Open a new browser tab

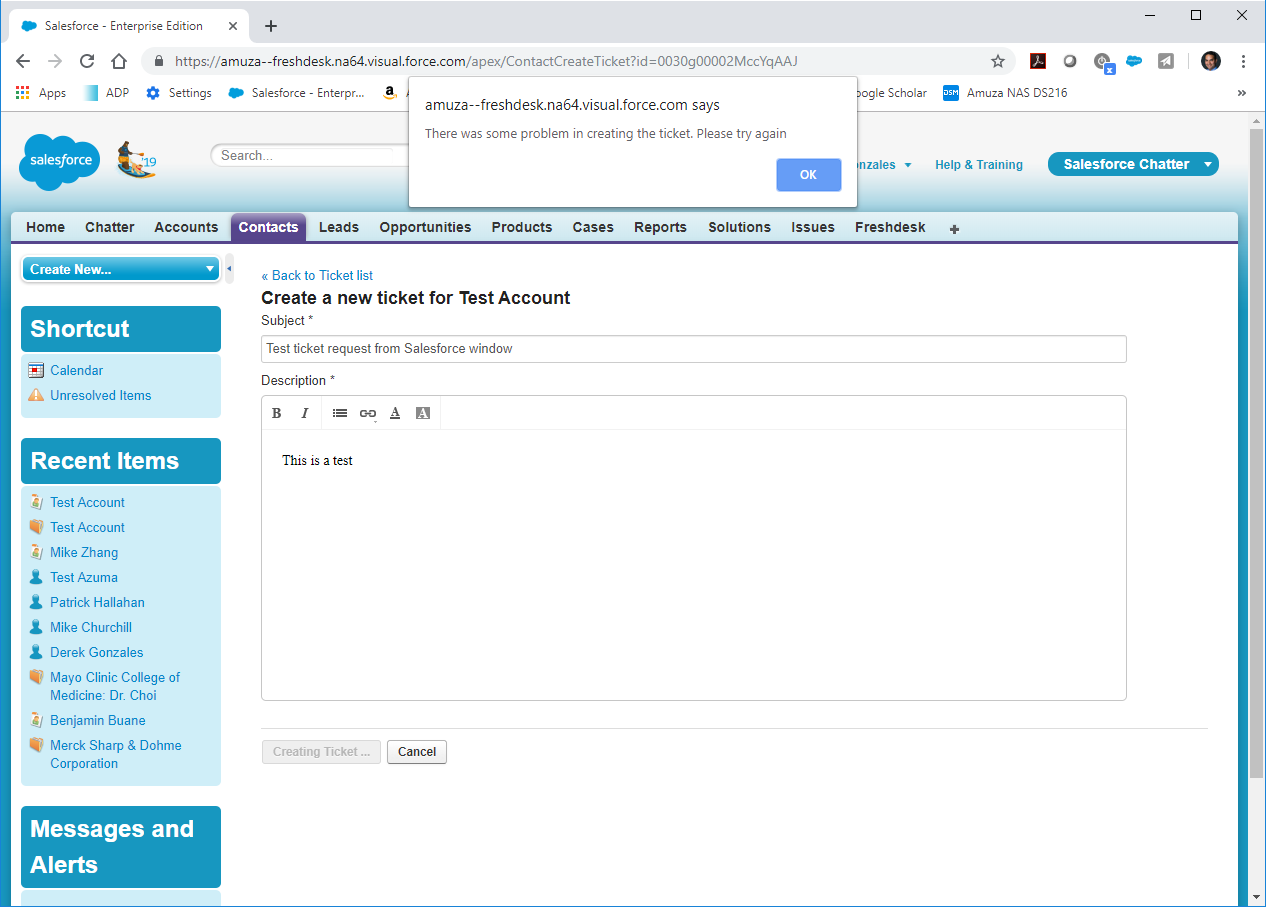click(x=271, y=26)
